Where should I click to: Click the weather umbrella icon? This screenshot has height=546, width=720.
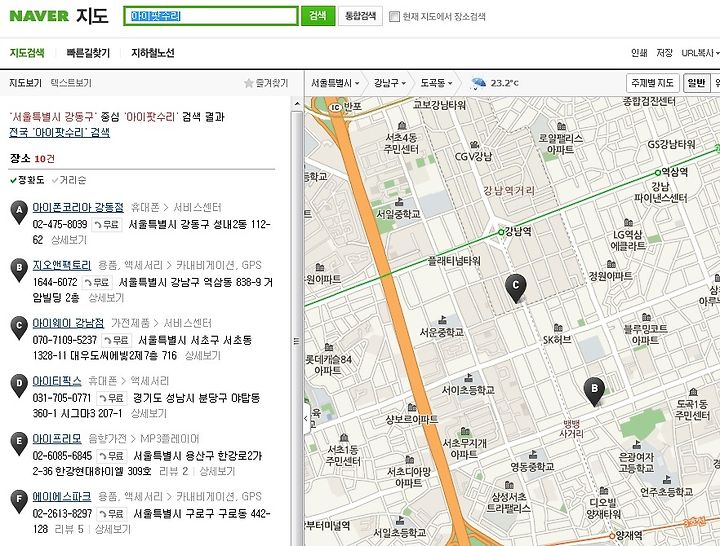click(478, 83)
